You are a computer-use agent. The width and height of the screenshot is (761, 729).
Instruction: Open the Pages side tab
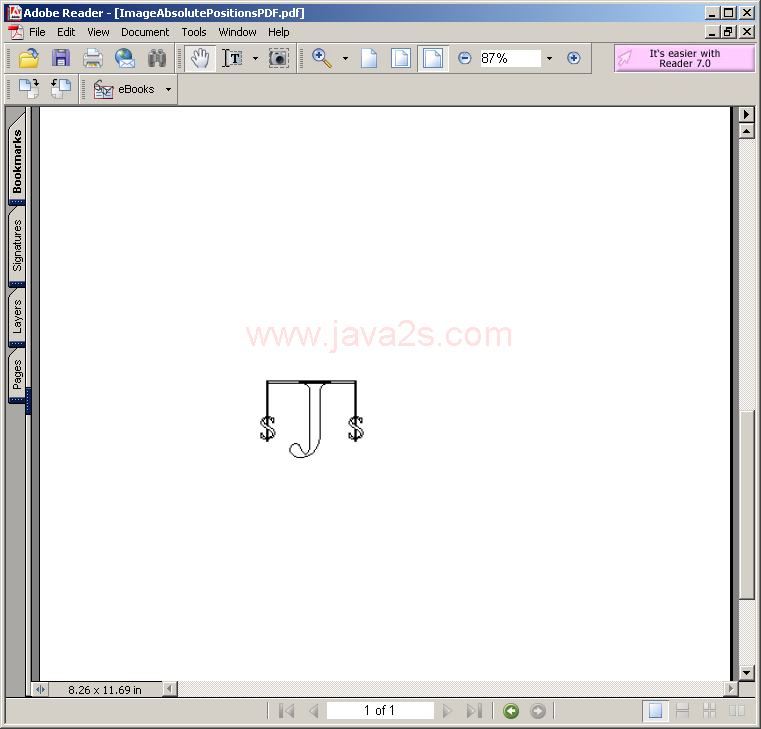point(17,375)
